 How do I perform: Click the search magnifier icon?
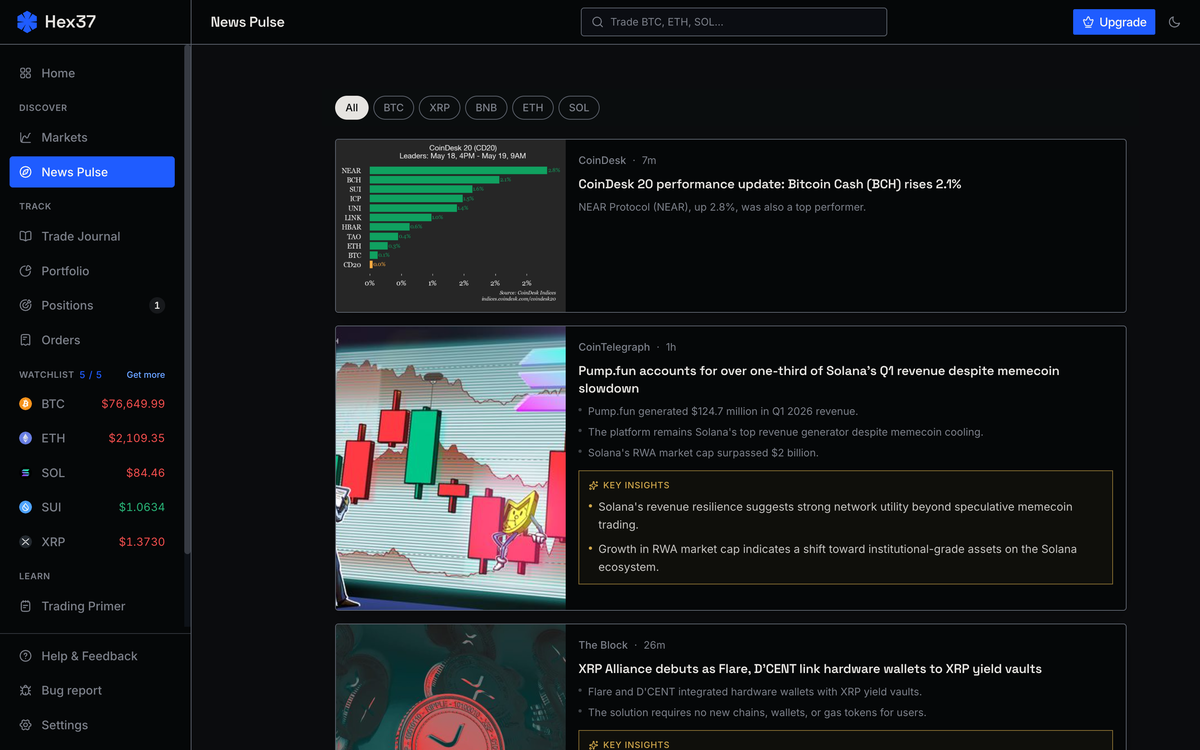598,22
